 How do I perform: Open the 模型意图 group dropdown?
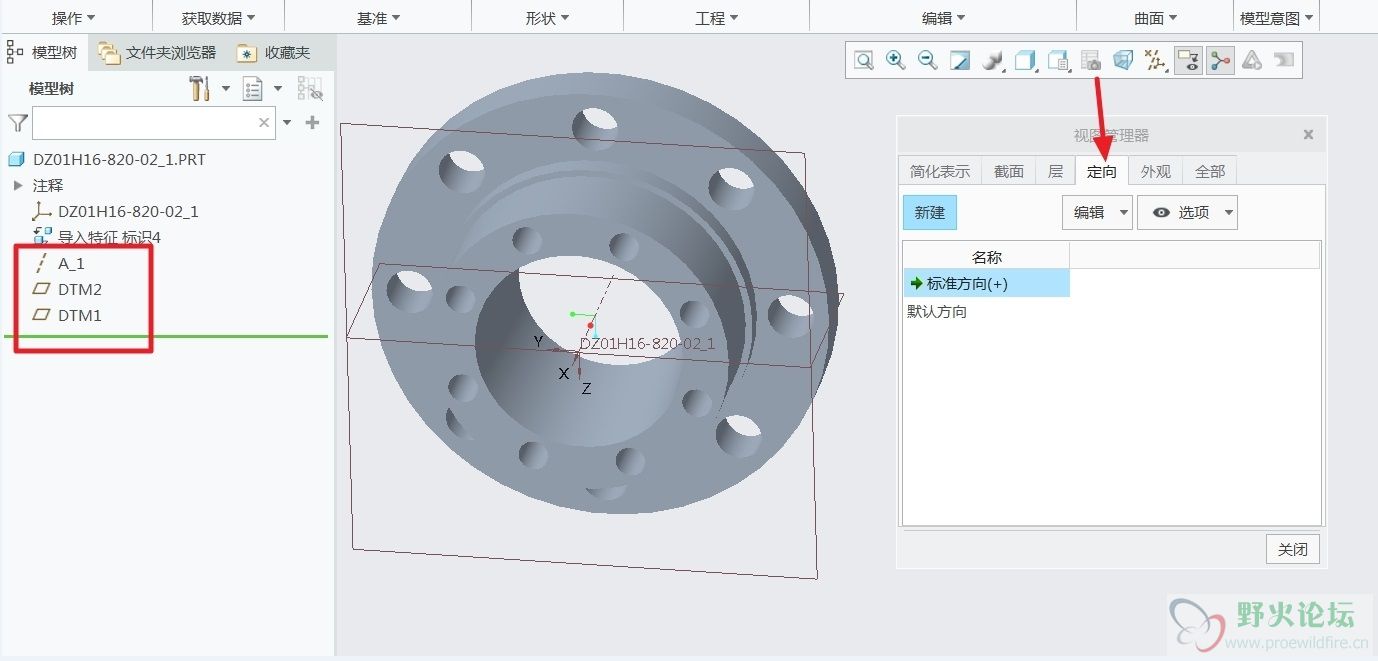click(1277, 18)
